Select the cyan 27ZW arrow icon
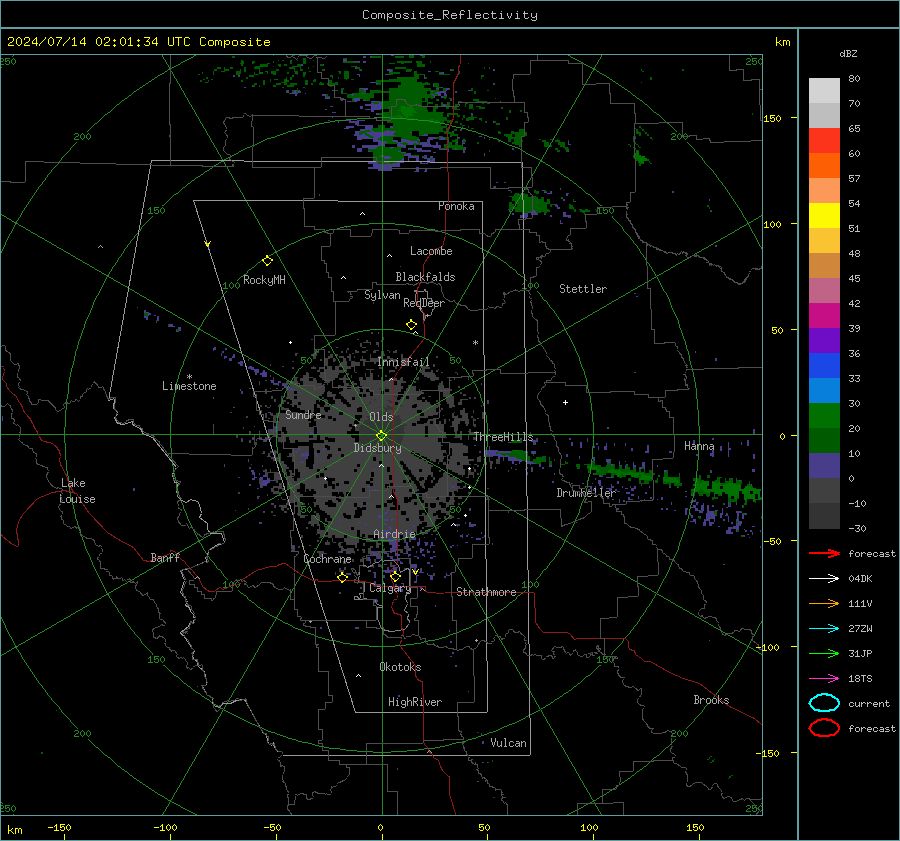 coord(824,629)
